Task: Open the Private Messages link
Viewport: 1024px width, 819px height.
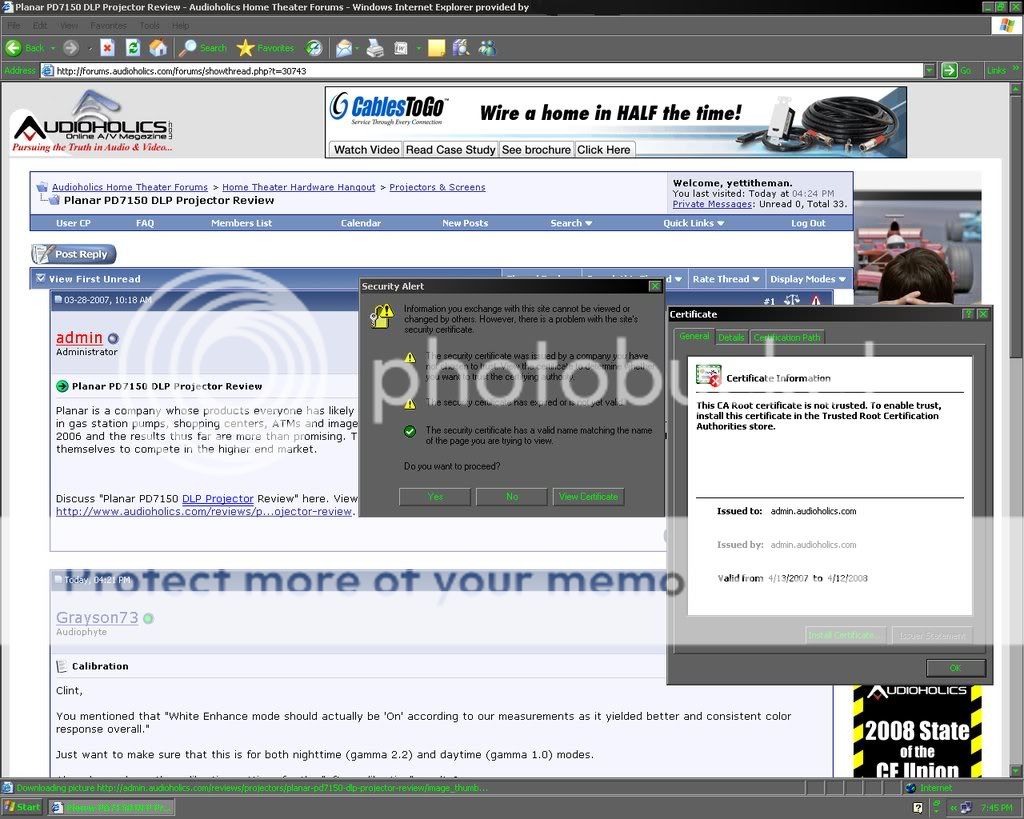Action: click(712, 204)
